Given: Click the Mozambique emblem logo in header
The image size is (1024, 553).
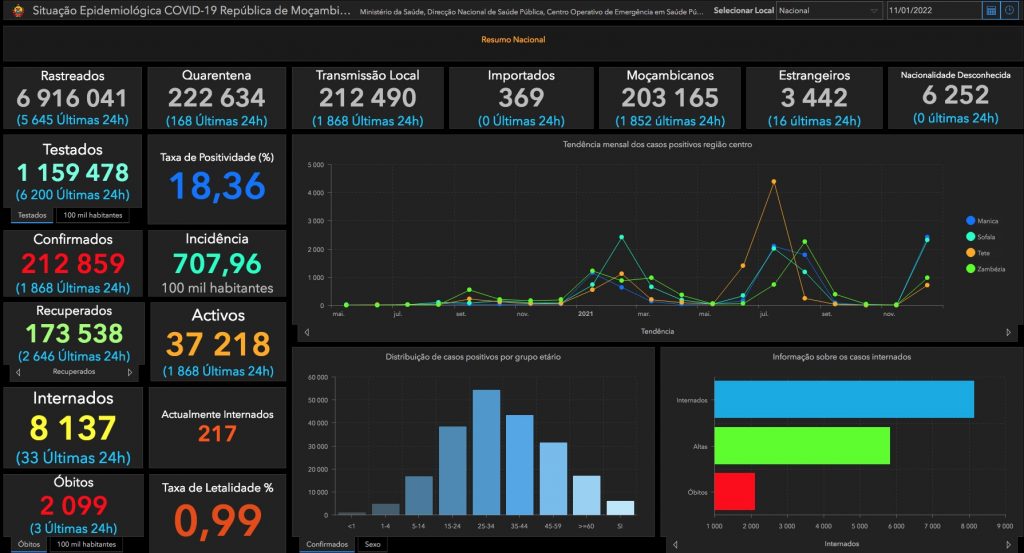Looking at the screenshot, I should [x=17, y=11].
